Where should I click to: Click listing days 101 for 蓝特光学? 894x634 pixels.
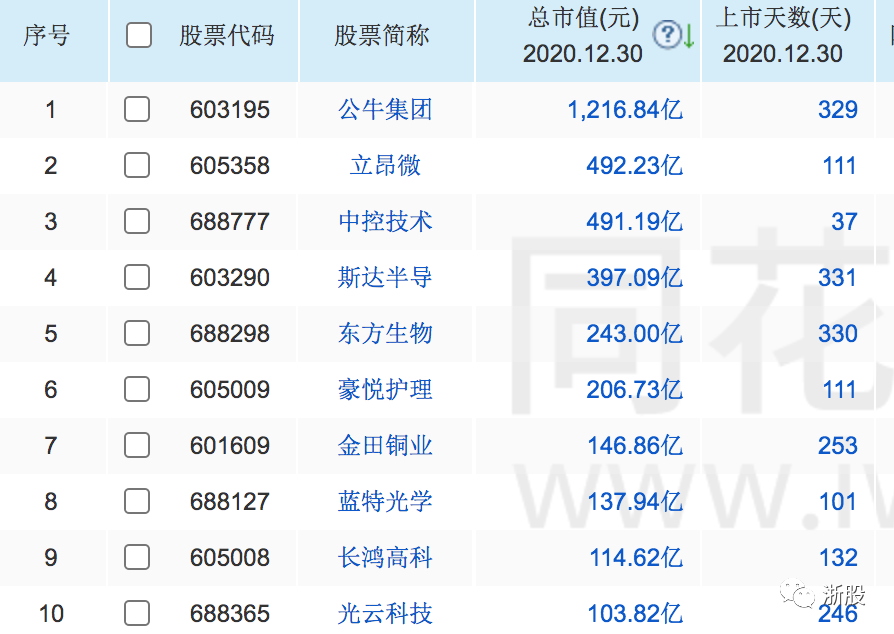click(x=838, y=501)
